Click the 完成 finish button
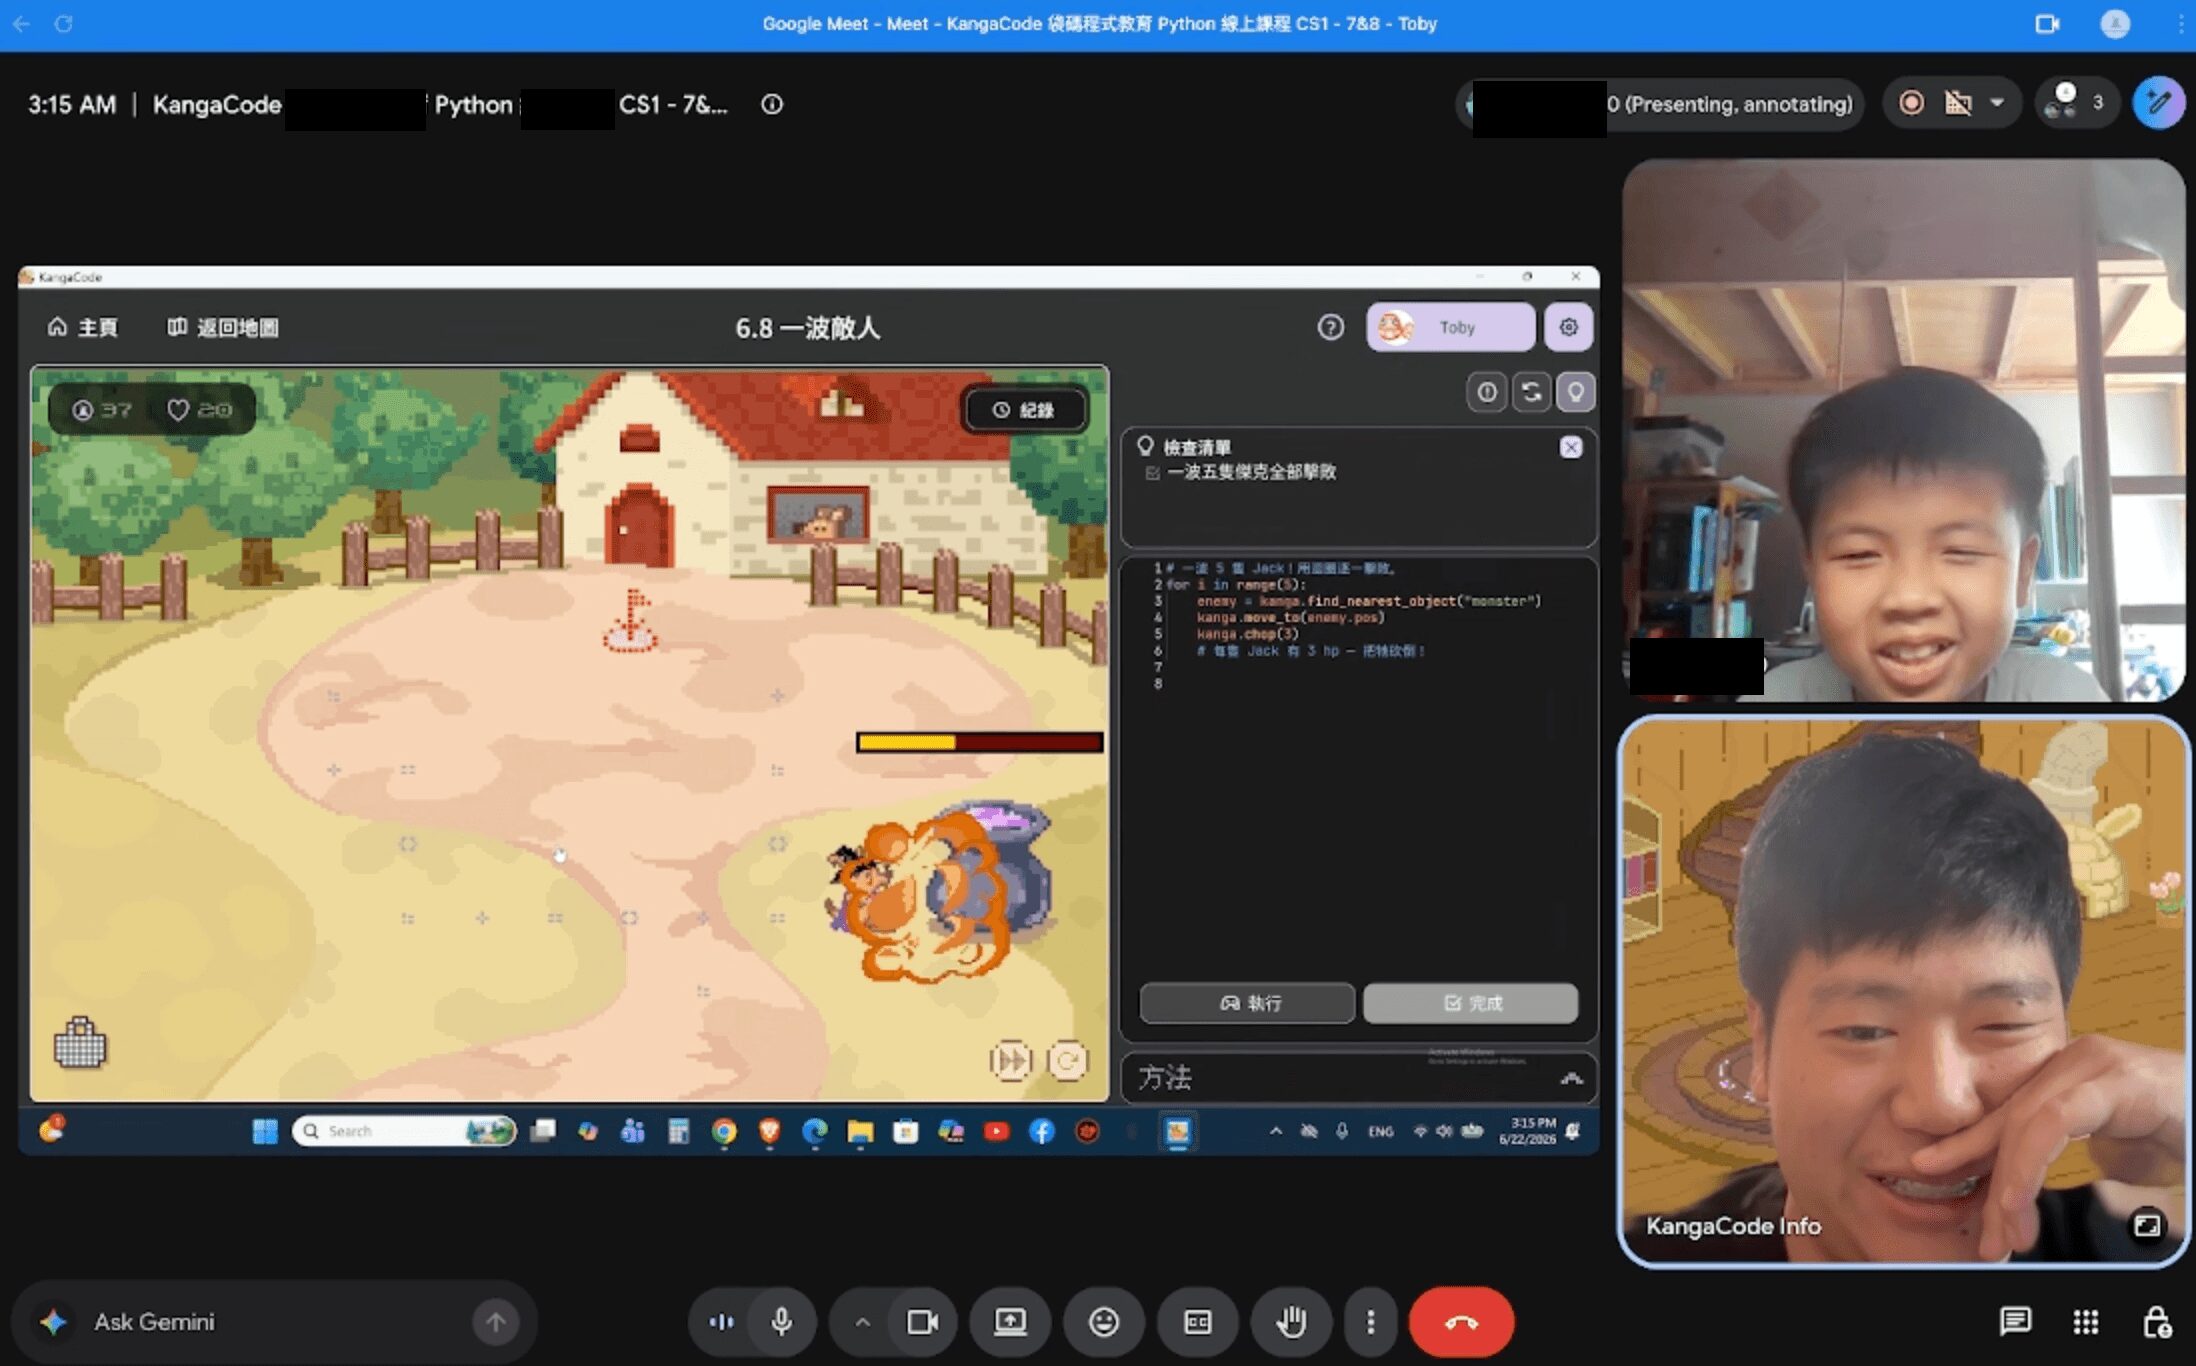Viewport: 2196px width, 1366px height. coord(1471,1003)
